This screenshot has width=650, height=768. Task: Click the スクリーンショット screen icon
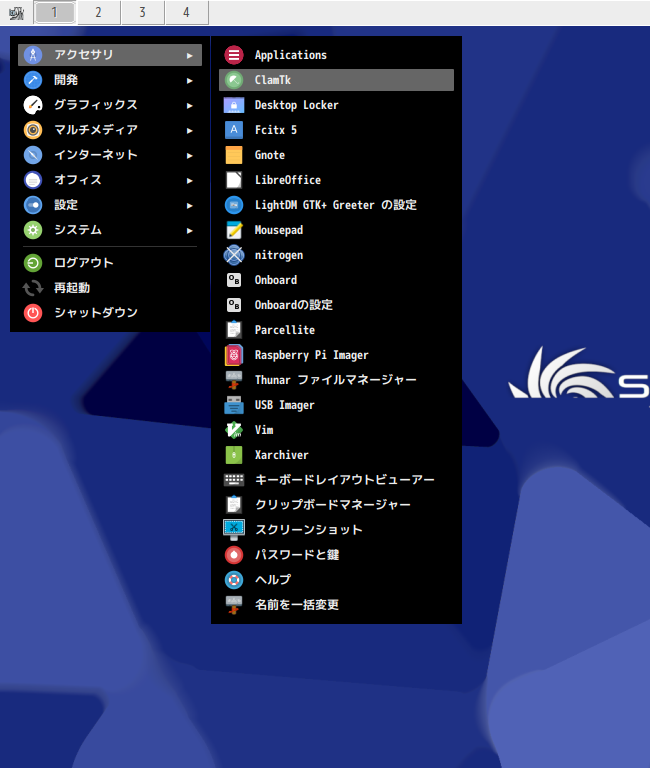(234, 529)
